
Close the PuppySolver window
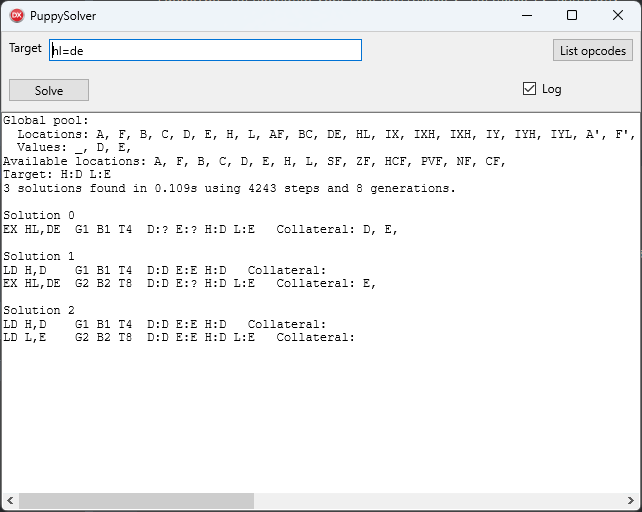(618, 16)
